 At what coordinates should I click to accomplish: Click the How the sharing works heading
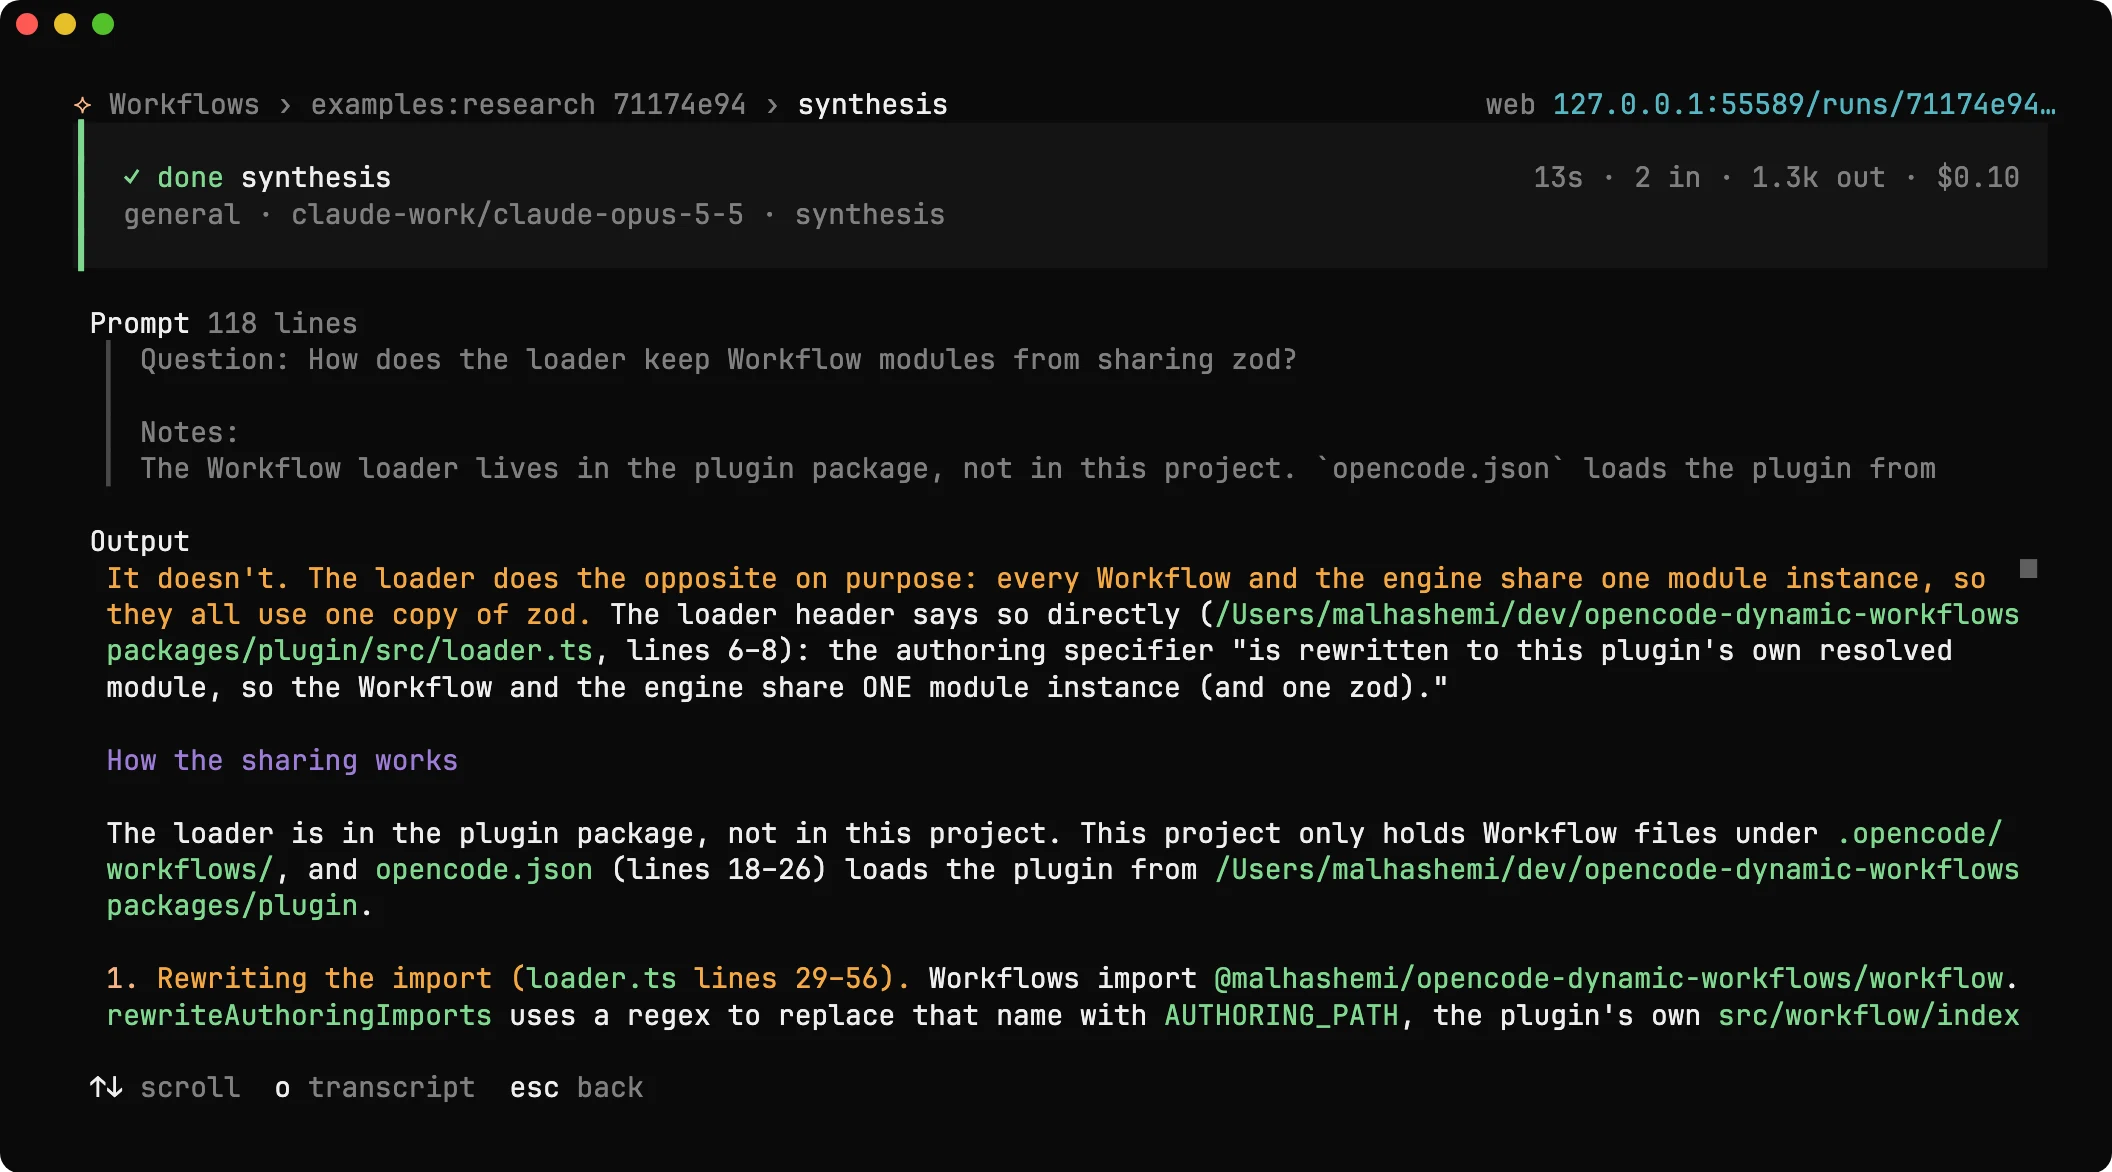[282, 761]
